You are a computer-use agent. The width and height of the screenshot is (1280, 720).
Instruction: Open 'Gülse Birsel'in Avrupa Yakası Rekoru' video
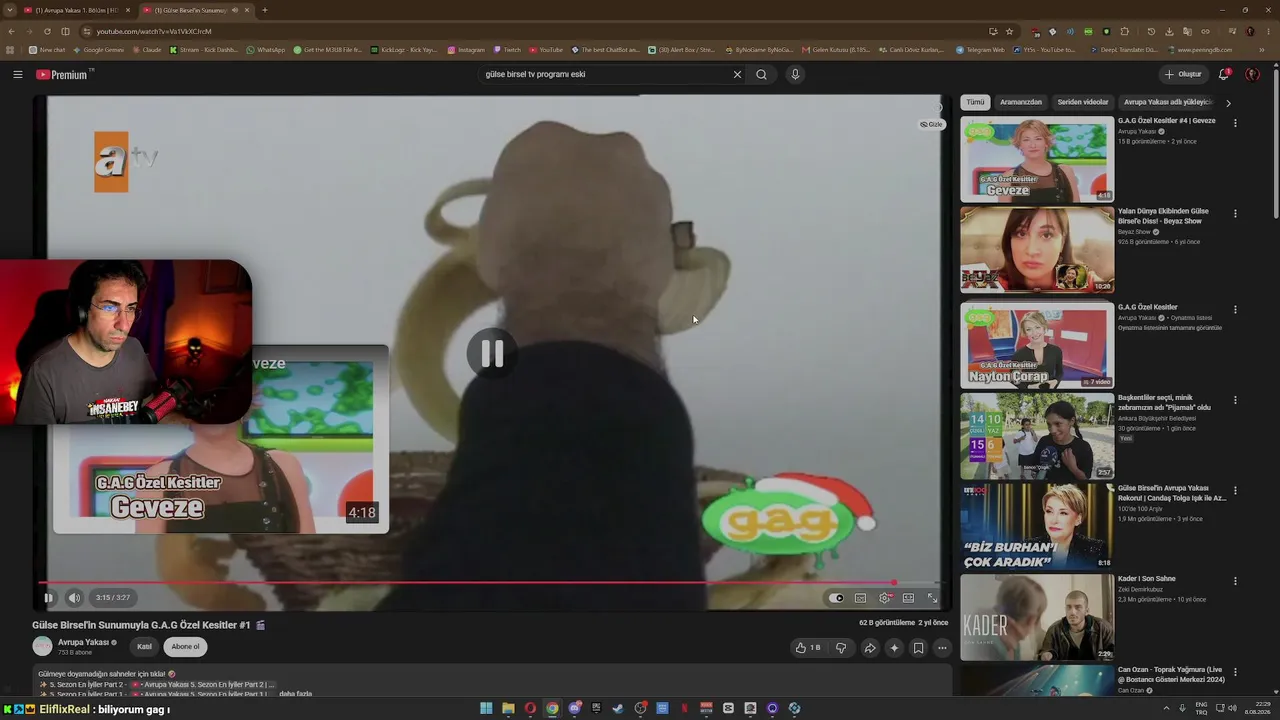point(1172,493)
